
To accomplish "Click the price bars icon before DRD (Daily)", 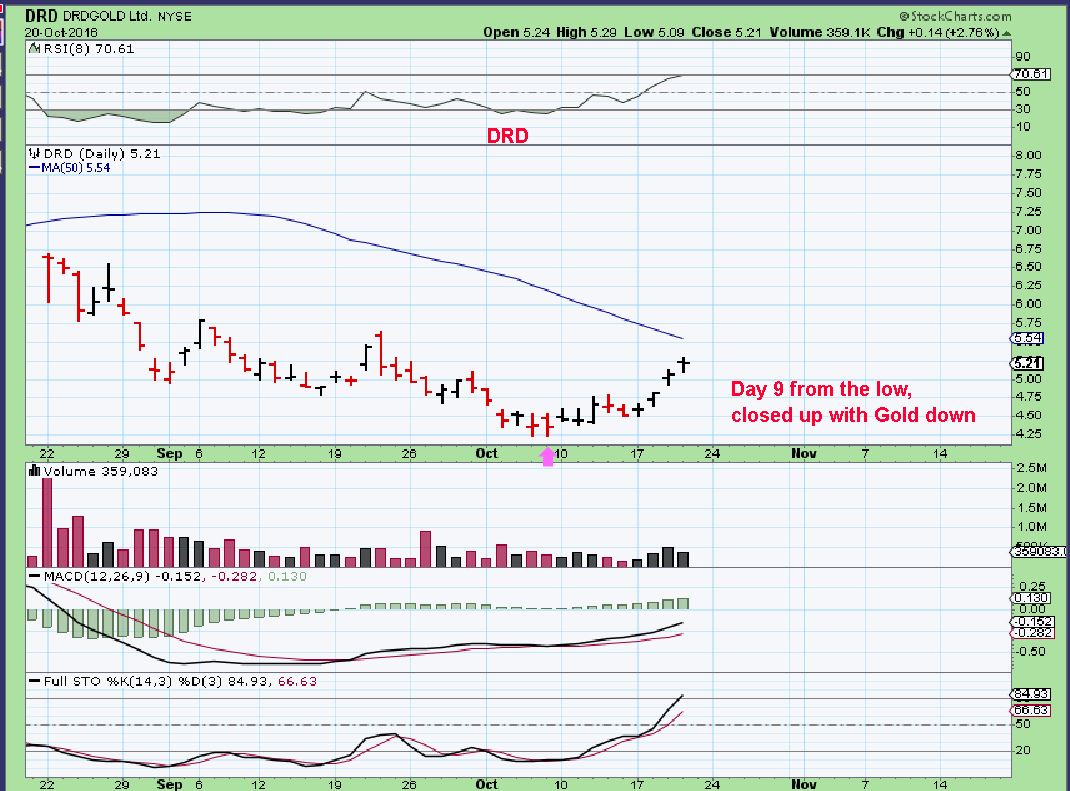I will [34, 154].
